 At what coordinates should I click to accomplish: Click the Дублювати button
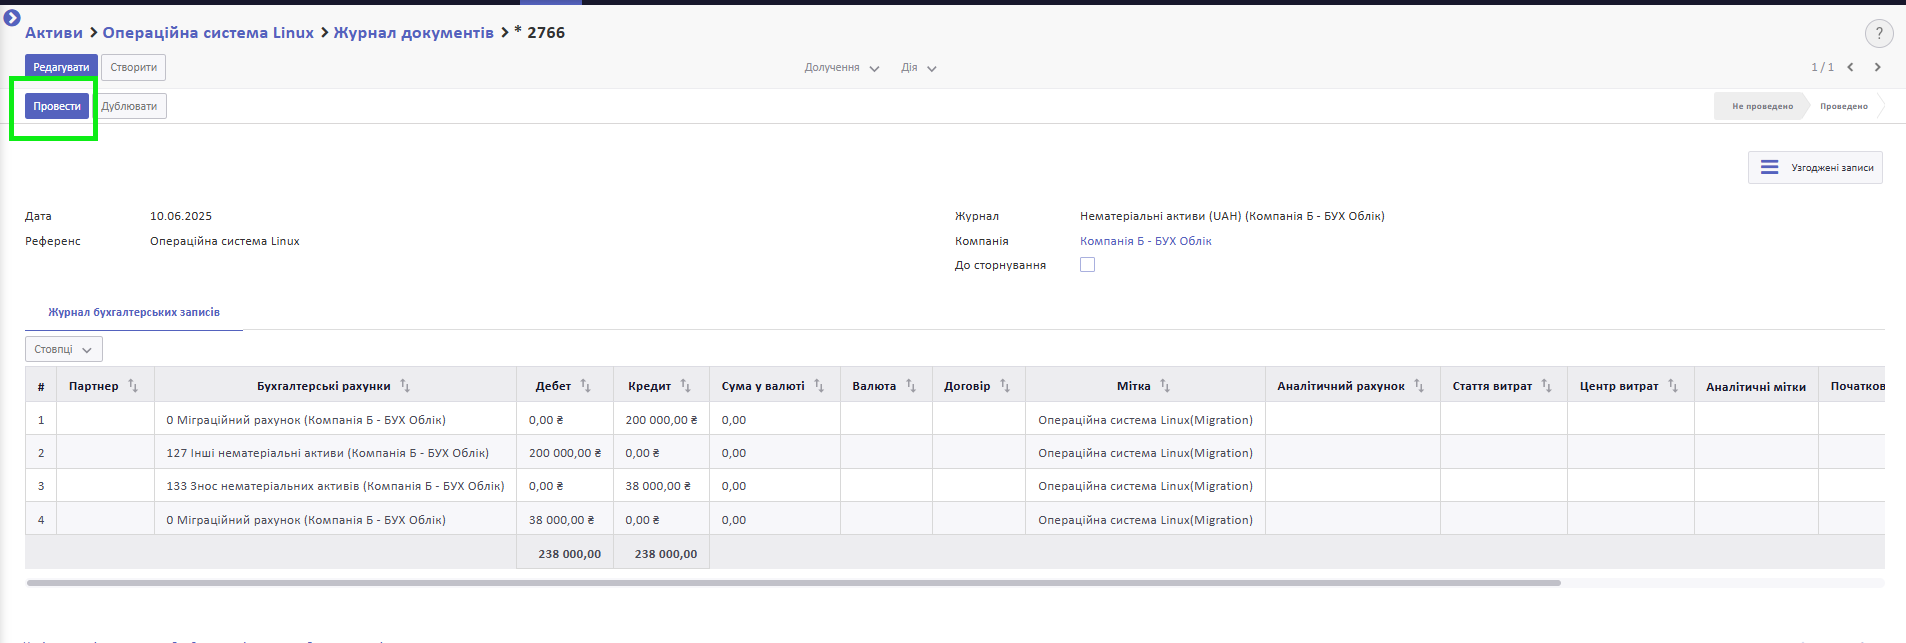coord(129,106)
